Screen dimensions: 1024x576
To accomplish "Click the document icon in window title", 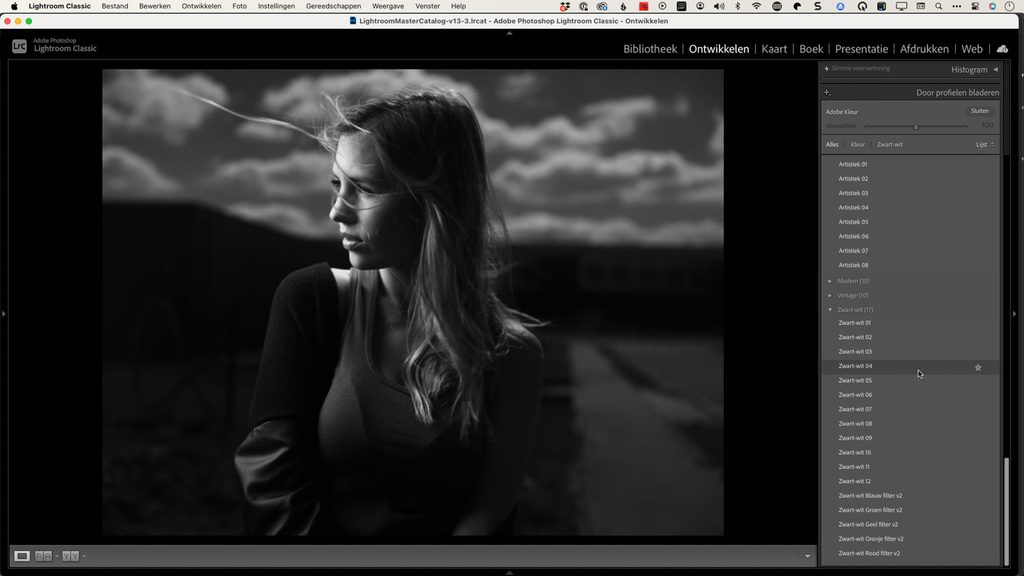I will tap(353, 21).
